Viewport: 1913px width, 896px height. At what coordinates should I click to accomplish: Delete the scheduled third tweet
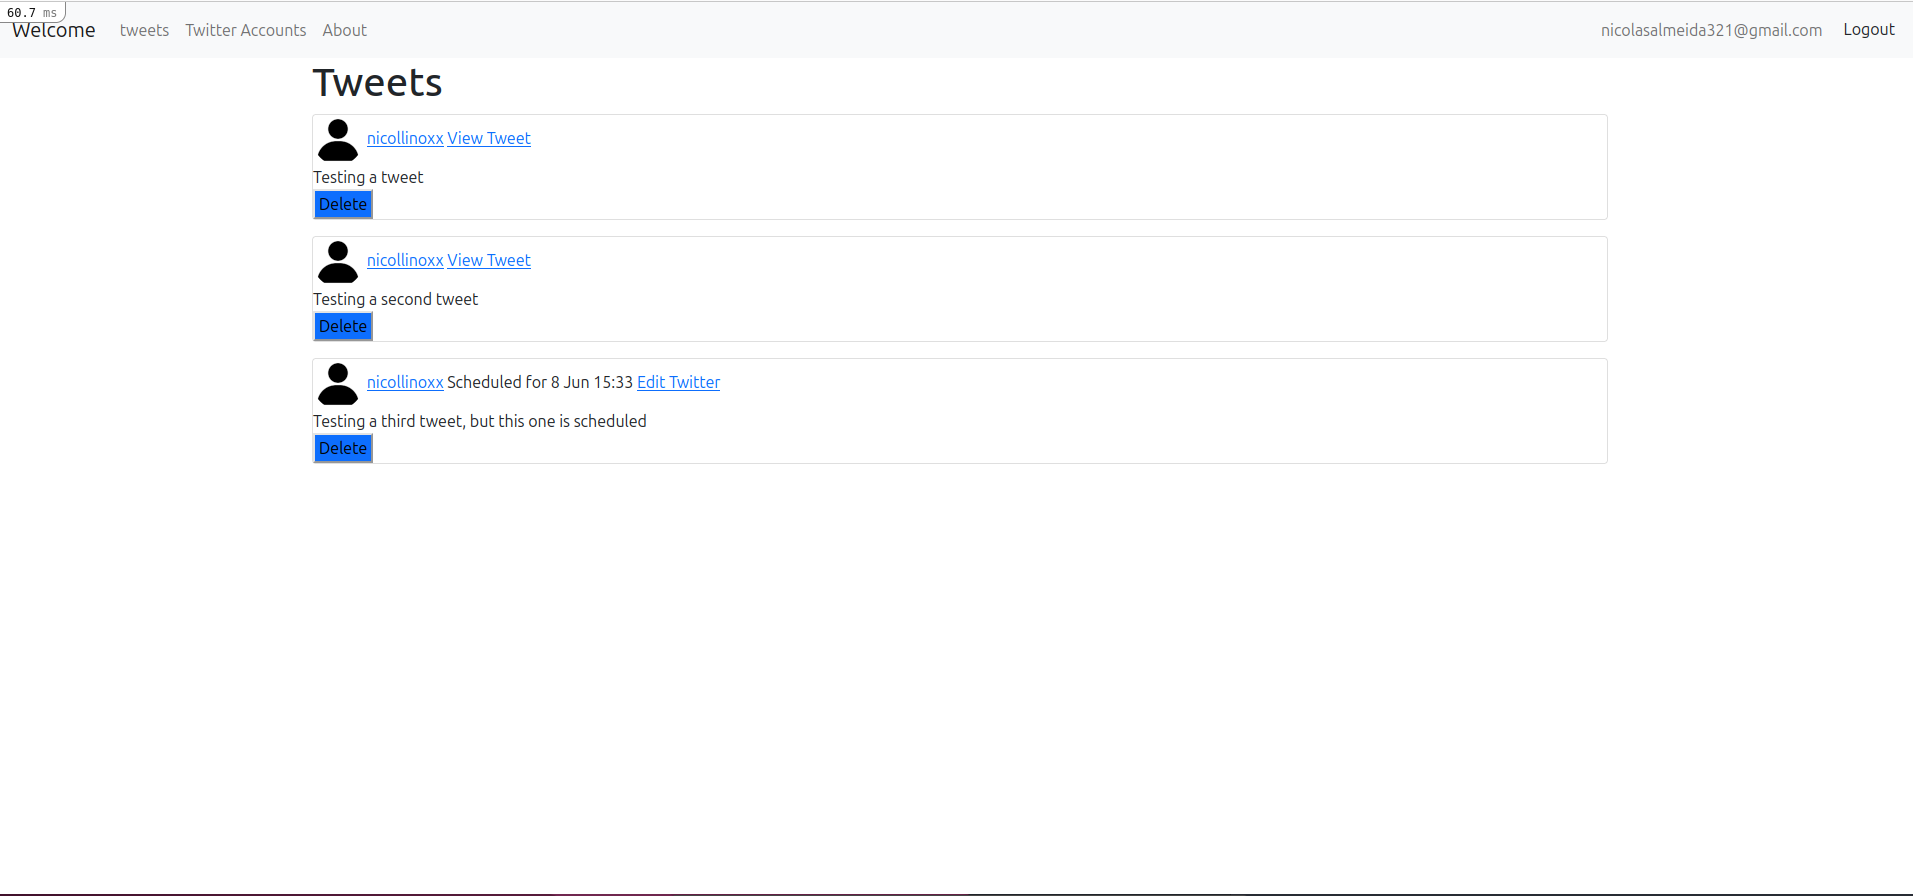343,448
